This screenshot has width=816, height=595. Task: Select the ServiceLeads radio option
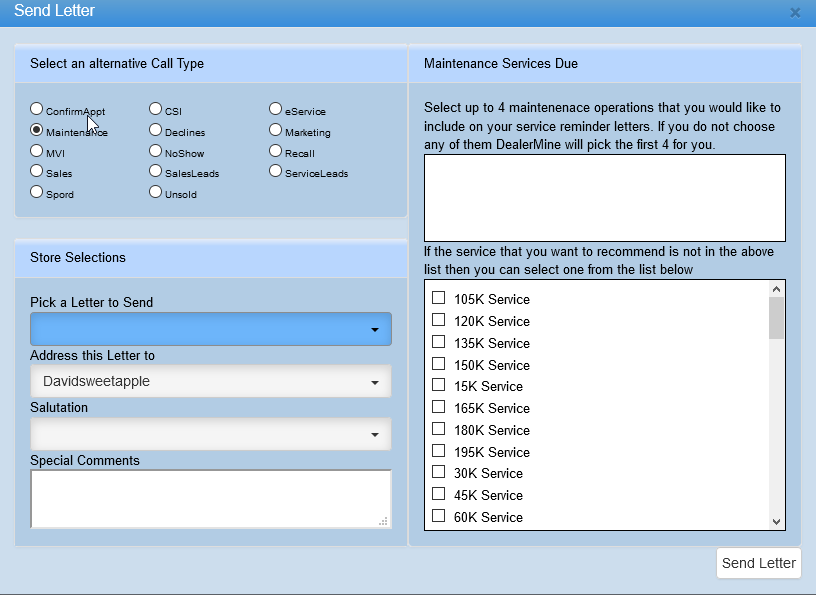tap(276, 171)
